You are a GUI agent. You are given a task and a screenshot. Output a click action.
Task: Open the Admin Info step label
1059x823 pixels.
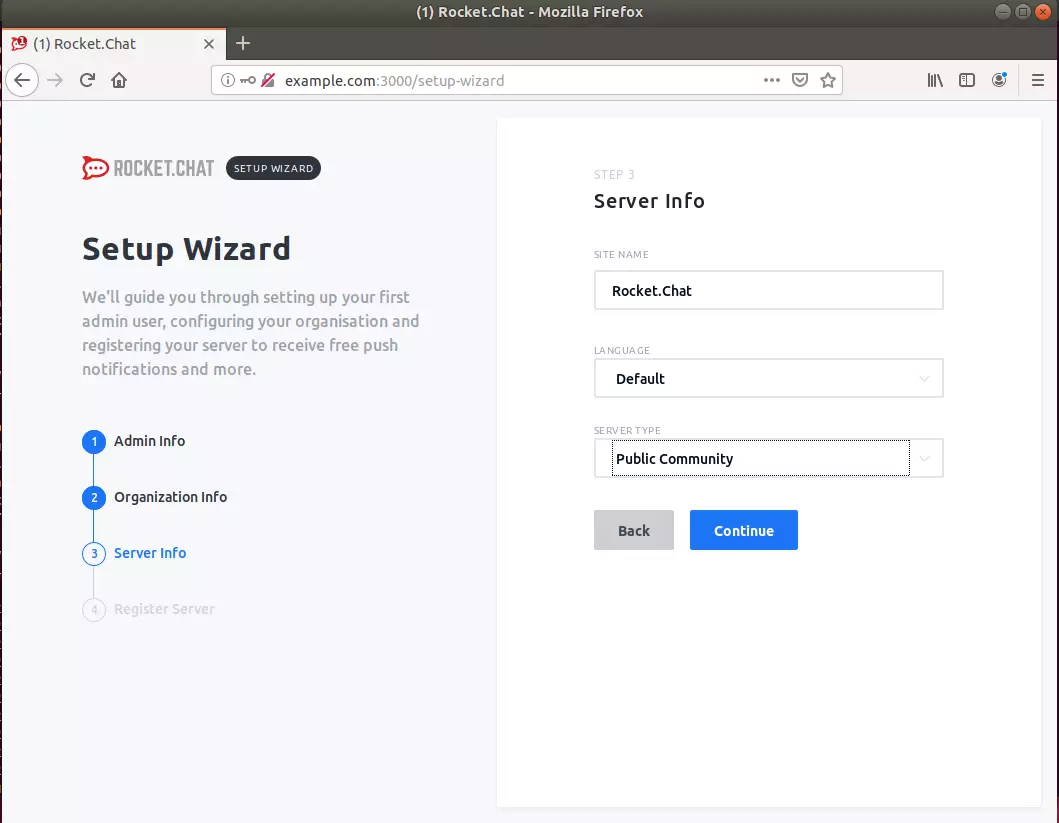(149, 441)
